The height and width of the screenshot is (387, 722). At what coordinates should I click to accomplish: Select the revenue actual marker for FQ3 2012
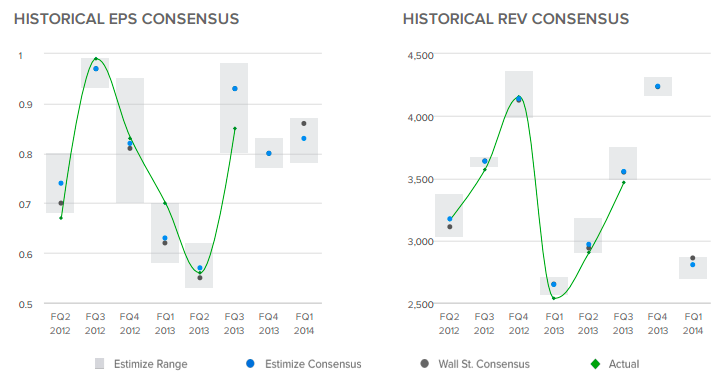pos(485,170)
